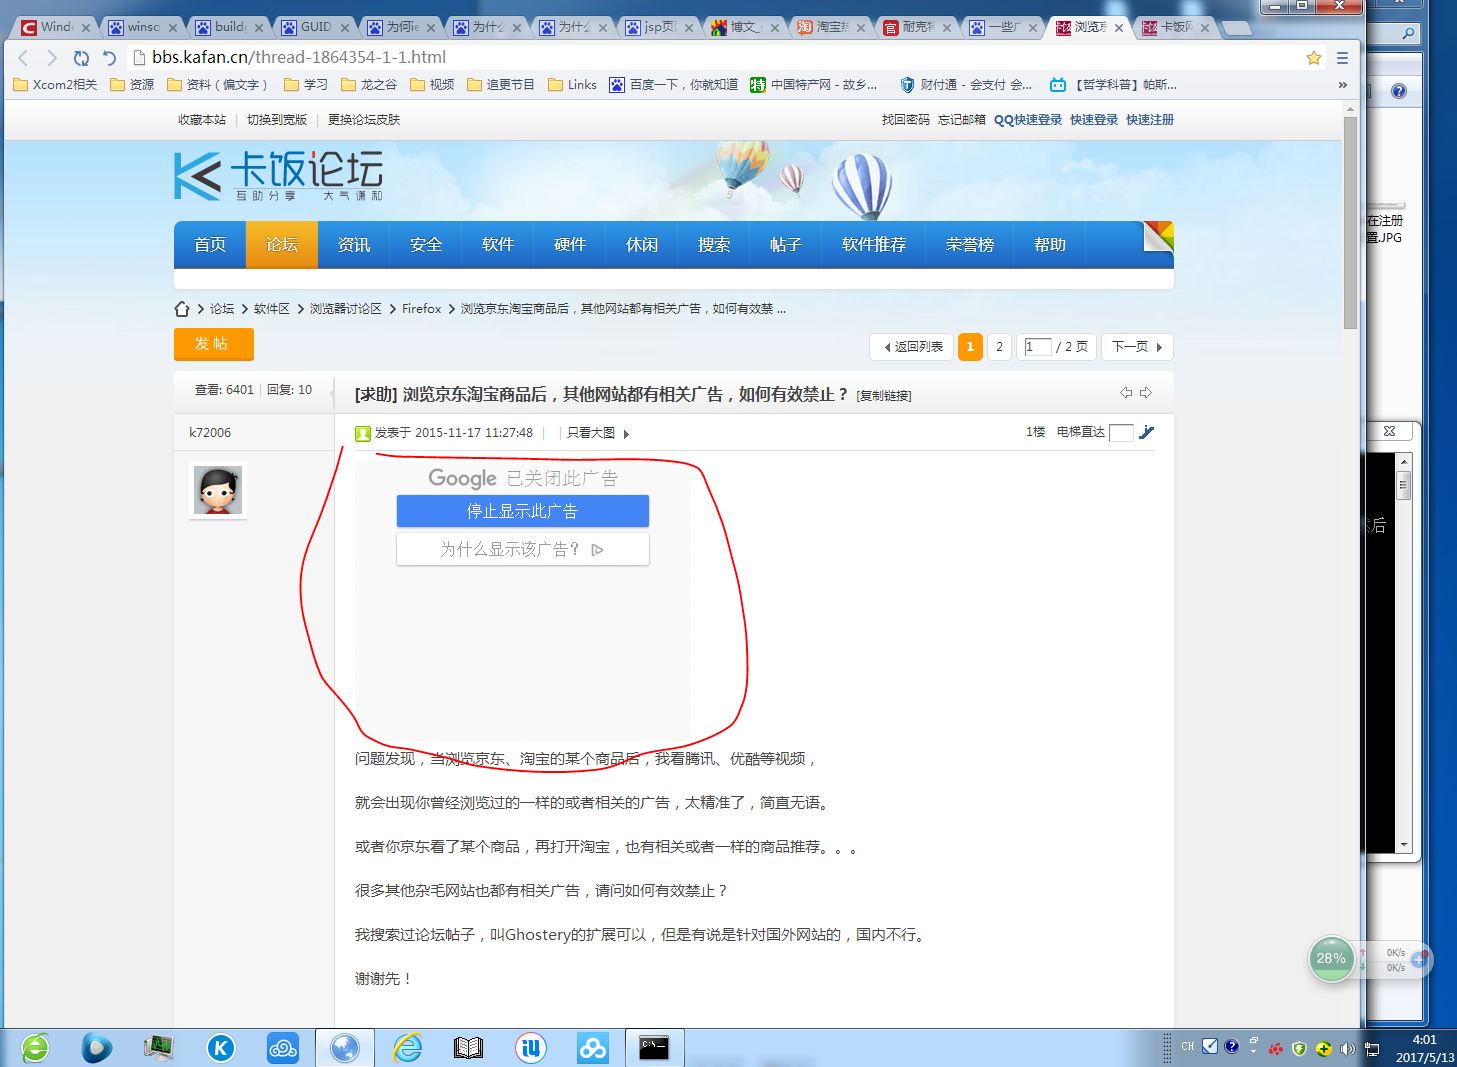Click the AdChoices icon in ad box
Screen dimensions: 1457x1067
[x=597, y=549]
